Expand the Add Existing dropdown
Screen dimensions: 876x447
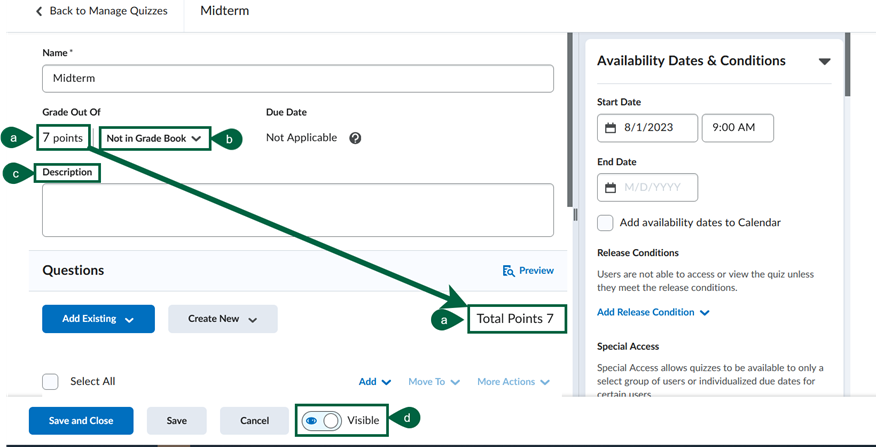tap(98, 319)
